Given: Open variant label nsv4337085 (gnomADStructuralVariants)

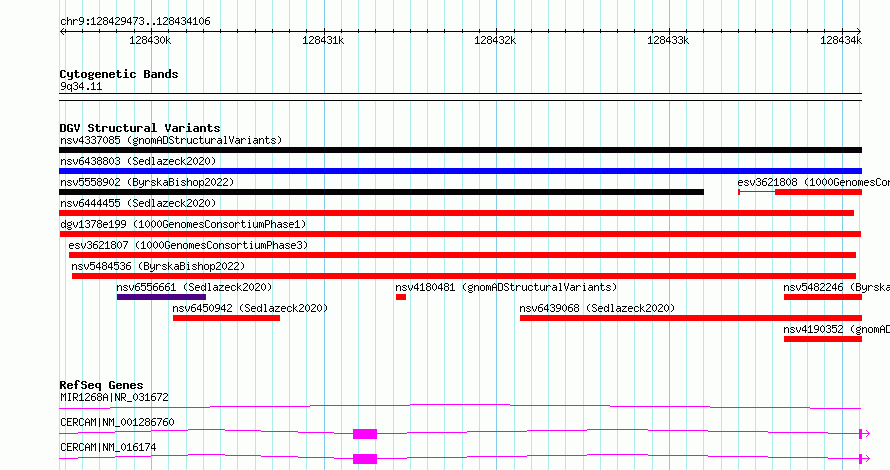Looking at the screenshot, I should [x=171, y=140].
